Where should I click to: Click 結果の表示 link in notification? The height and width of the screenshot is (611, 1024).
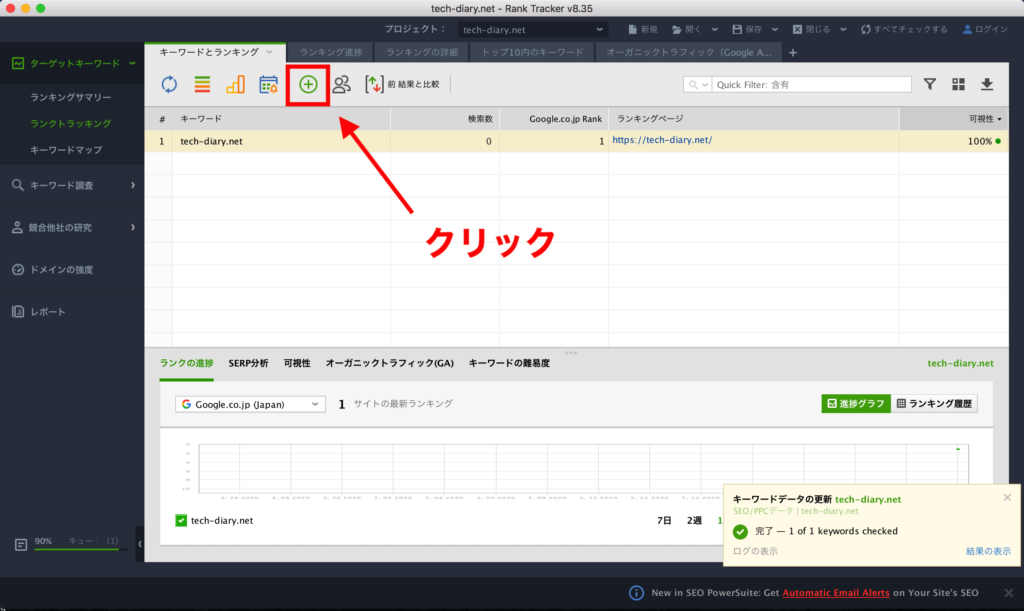click(x=988, y=551)
